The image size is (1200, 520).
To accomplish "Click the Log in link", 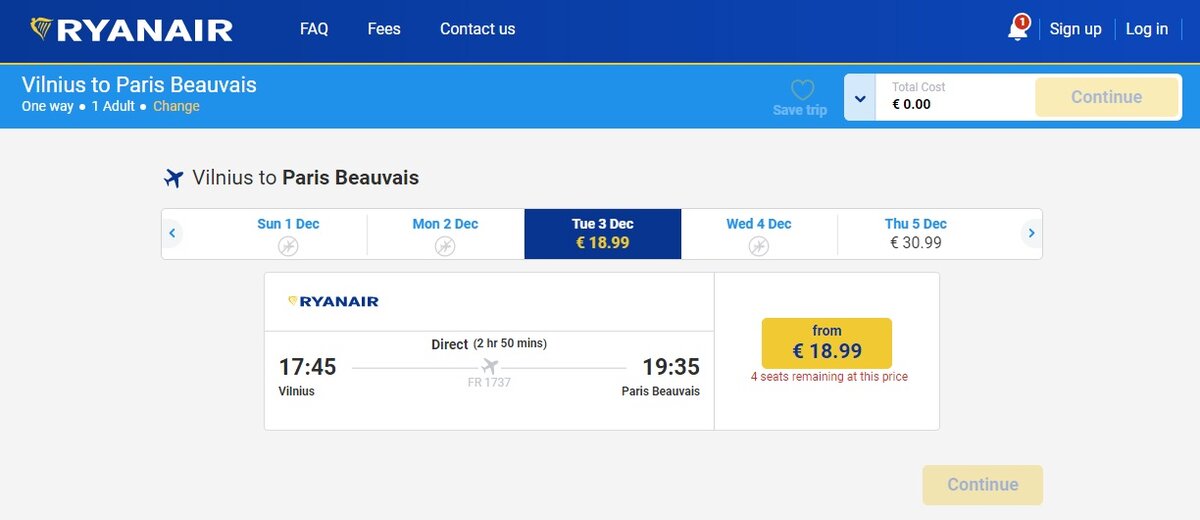I will (1146, 29).
